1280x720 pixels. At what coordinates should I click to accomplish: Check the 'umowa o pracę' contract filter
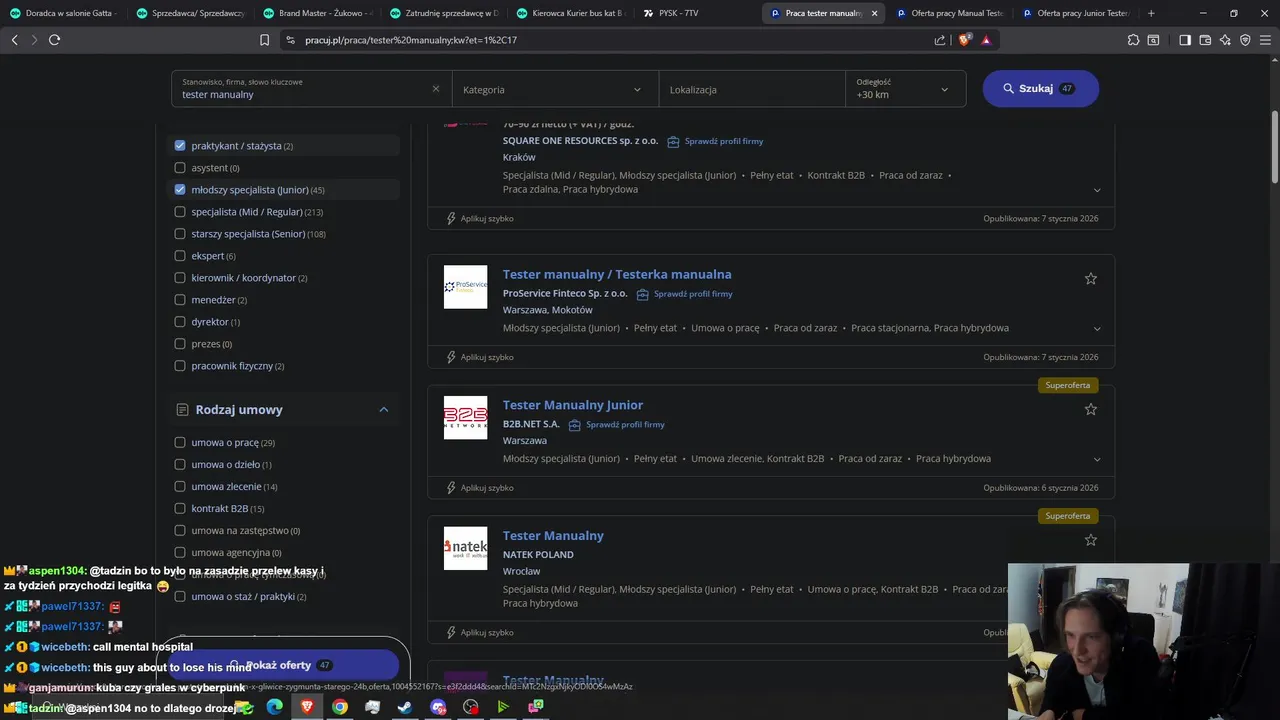click(x=180, y=442)
